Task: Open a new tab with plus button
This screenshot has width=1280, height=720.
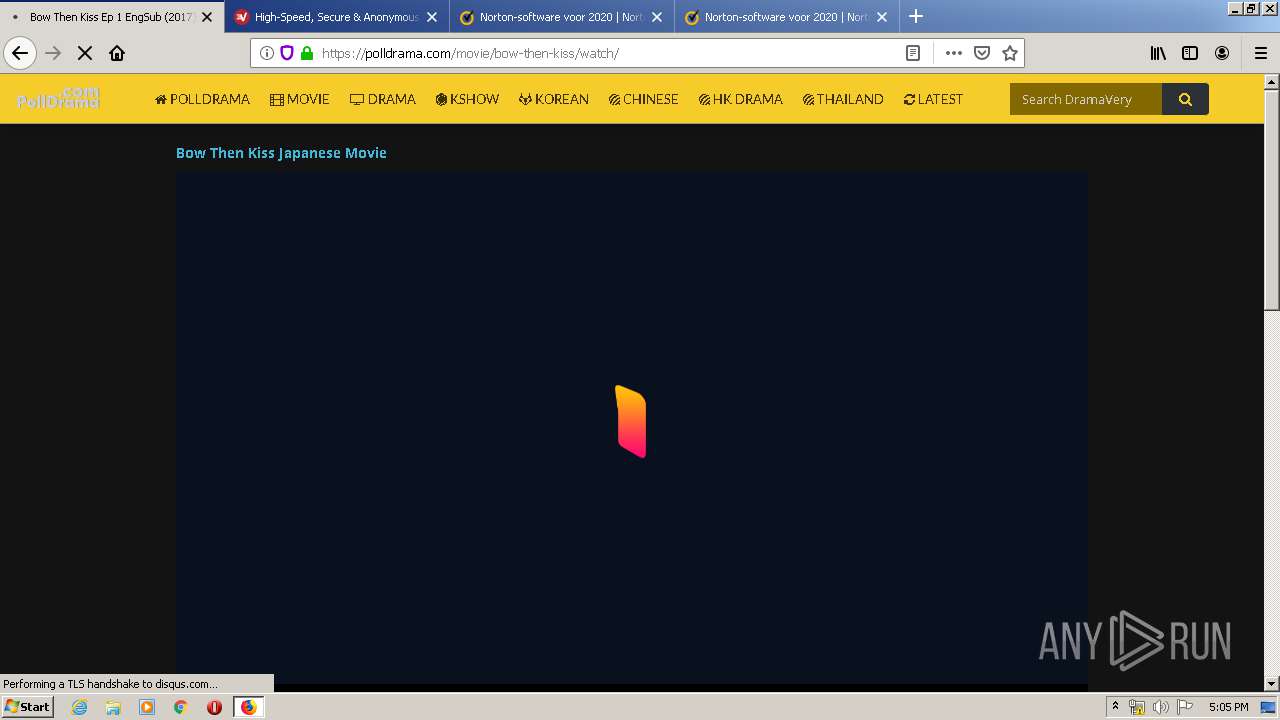Action: [916, 16]
